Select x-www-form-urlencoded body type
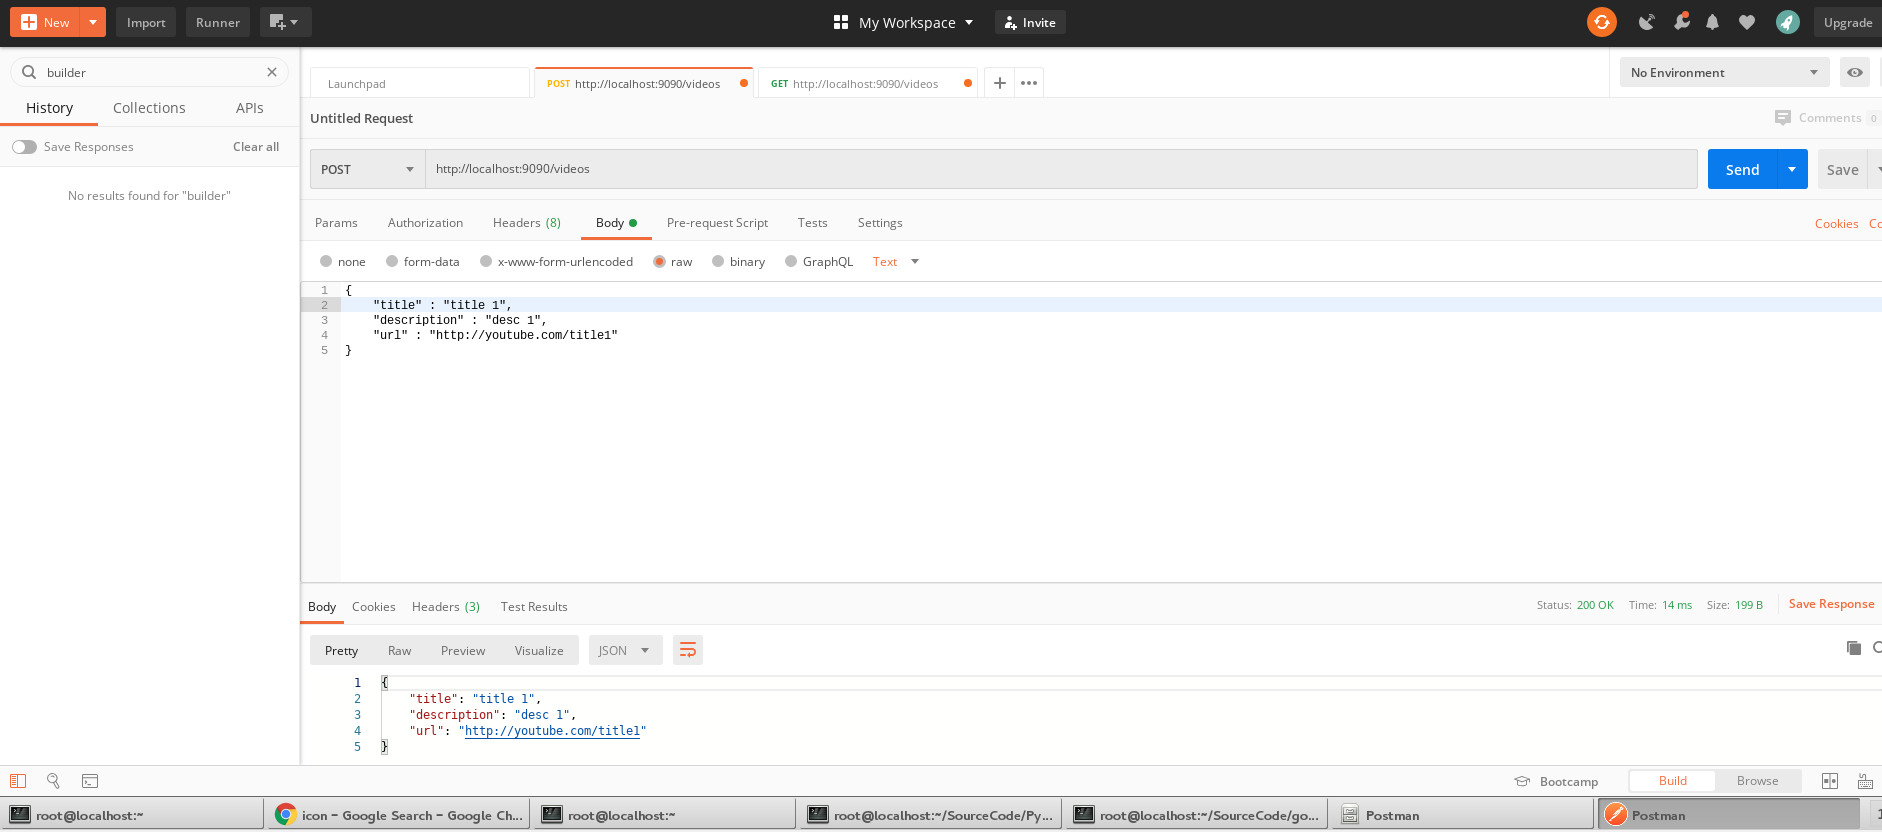 [x=486, y=261]
